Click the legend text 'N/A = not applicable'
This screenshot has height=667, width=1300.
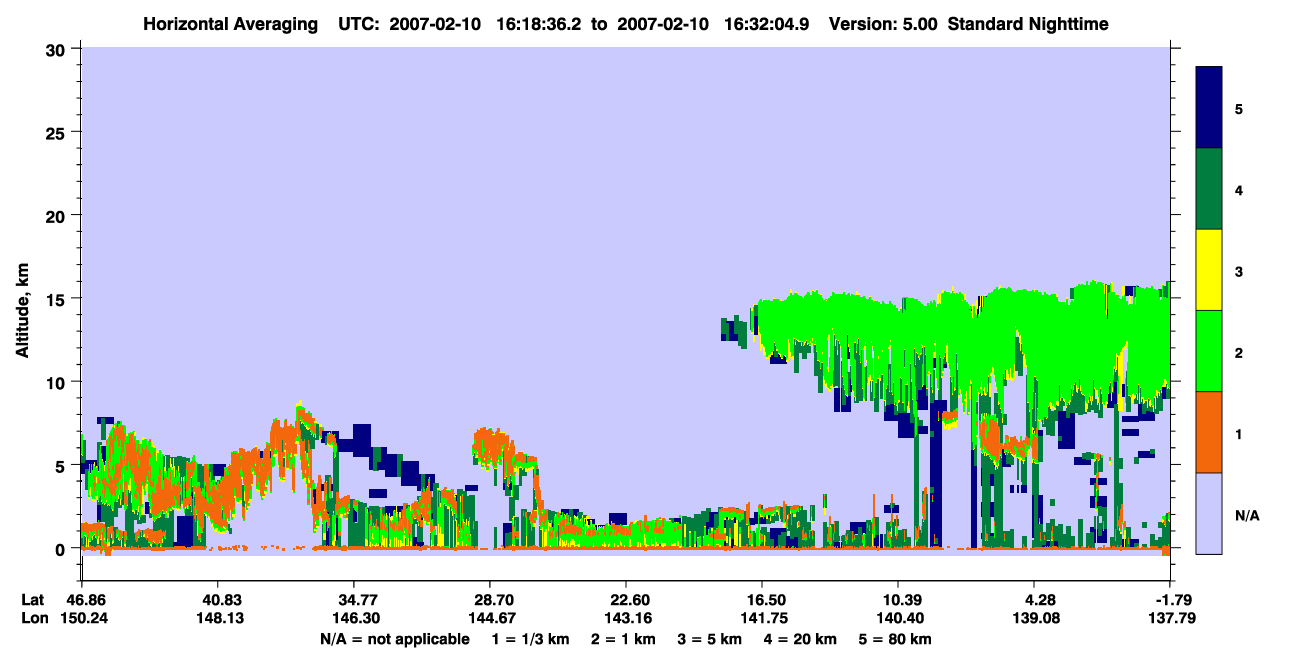pyautogui.click(x=394, y=639)
